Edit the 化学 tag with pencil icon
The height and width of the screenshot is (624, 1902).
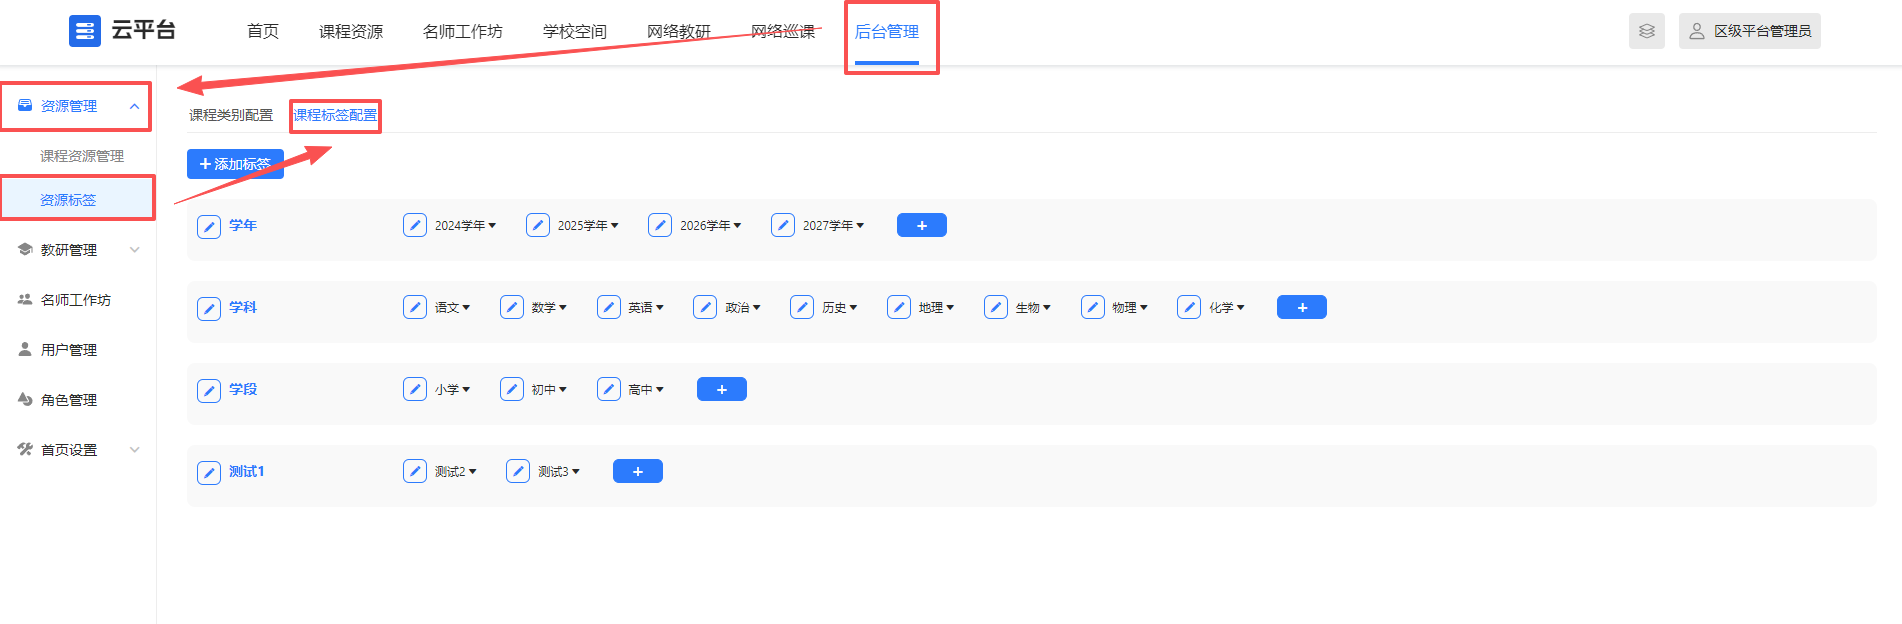(x=1189, y=307)
